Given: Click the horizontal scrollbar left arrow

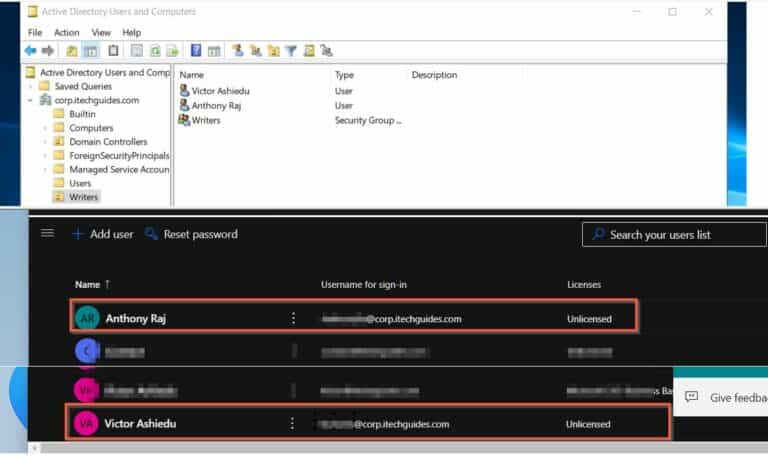Looking at the screenshot, I should point(34,447).
